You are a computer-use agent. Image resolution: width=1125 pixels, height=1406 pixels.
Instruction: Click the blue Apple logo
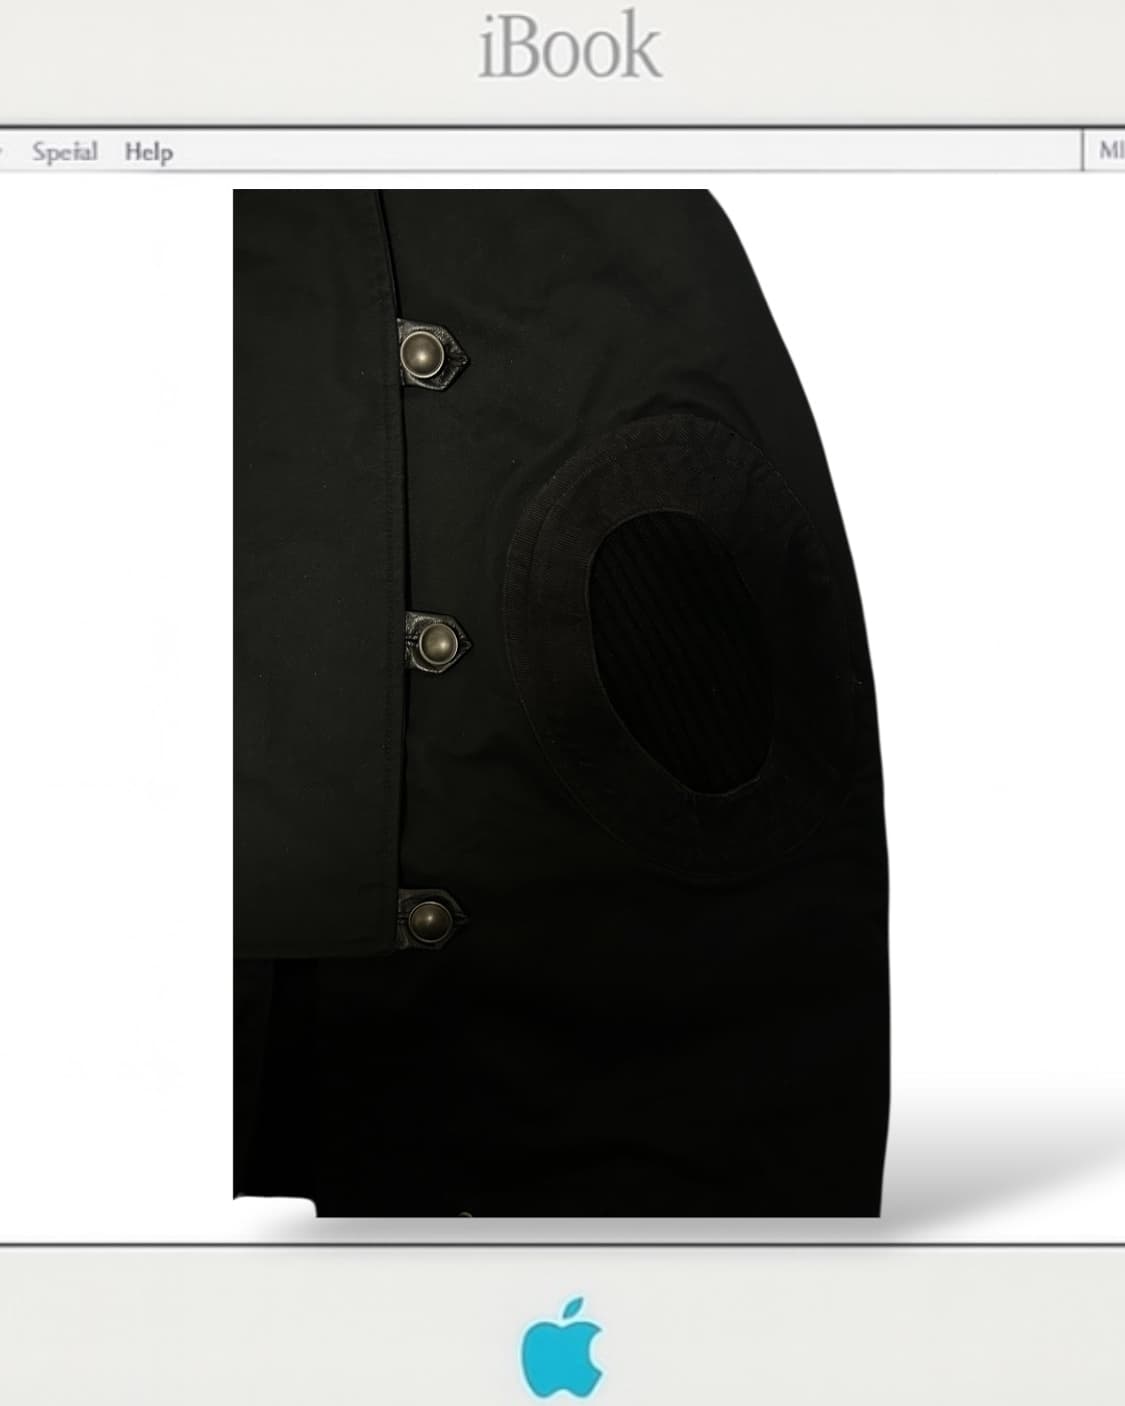click(562, 1350)
